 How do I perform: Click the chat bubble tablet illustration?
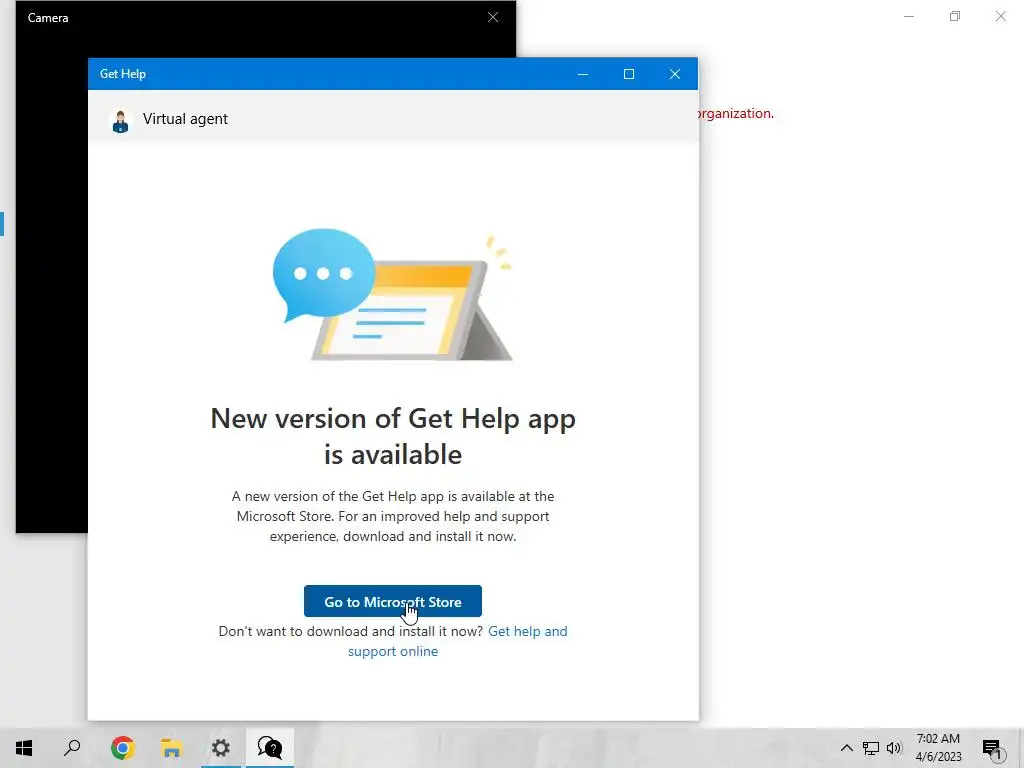[x=392, y=295]
